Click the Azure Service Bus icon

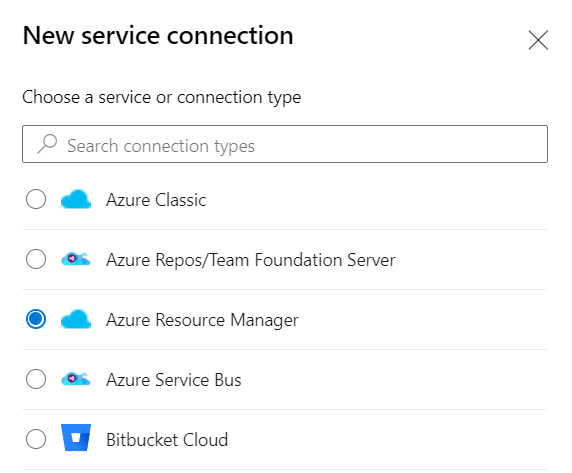pyautogui.click(x=76, y=379)
